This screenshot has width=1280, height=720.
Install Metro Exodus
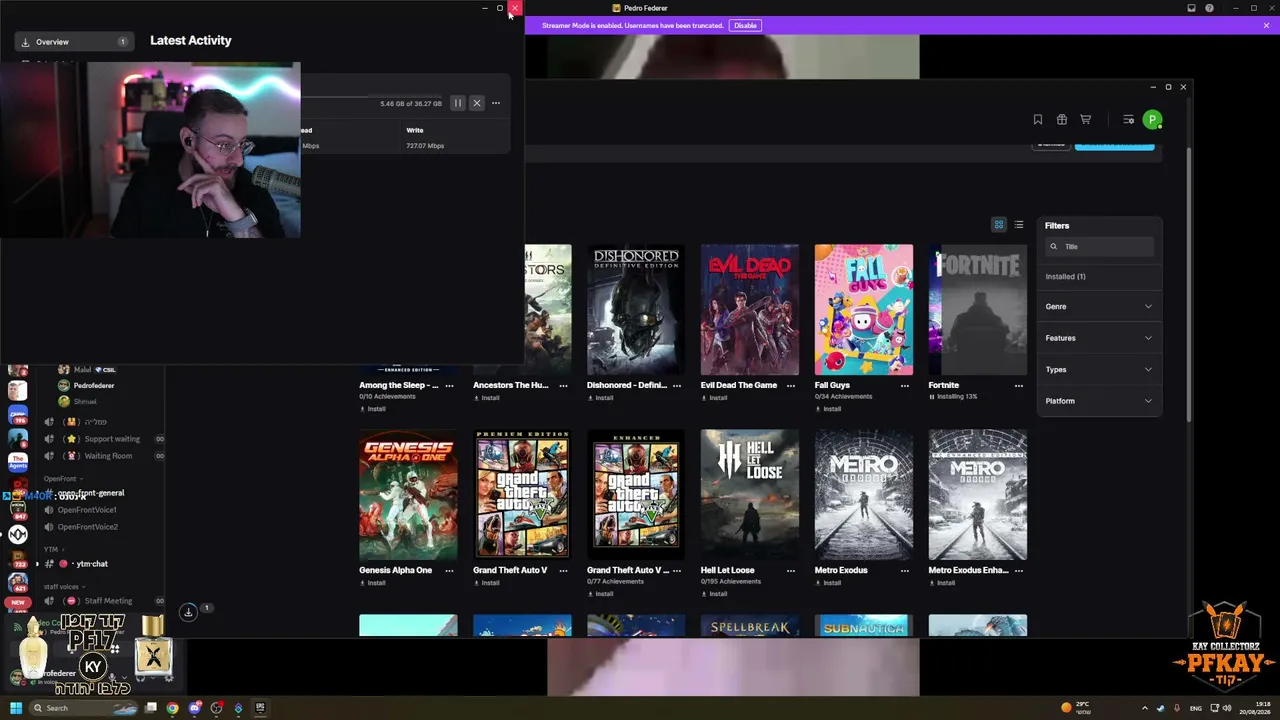(x=829, y=583)
